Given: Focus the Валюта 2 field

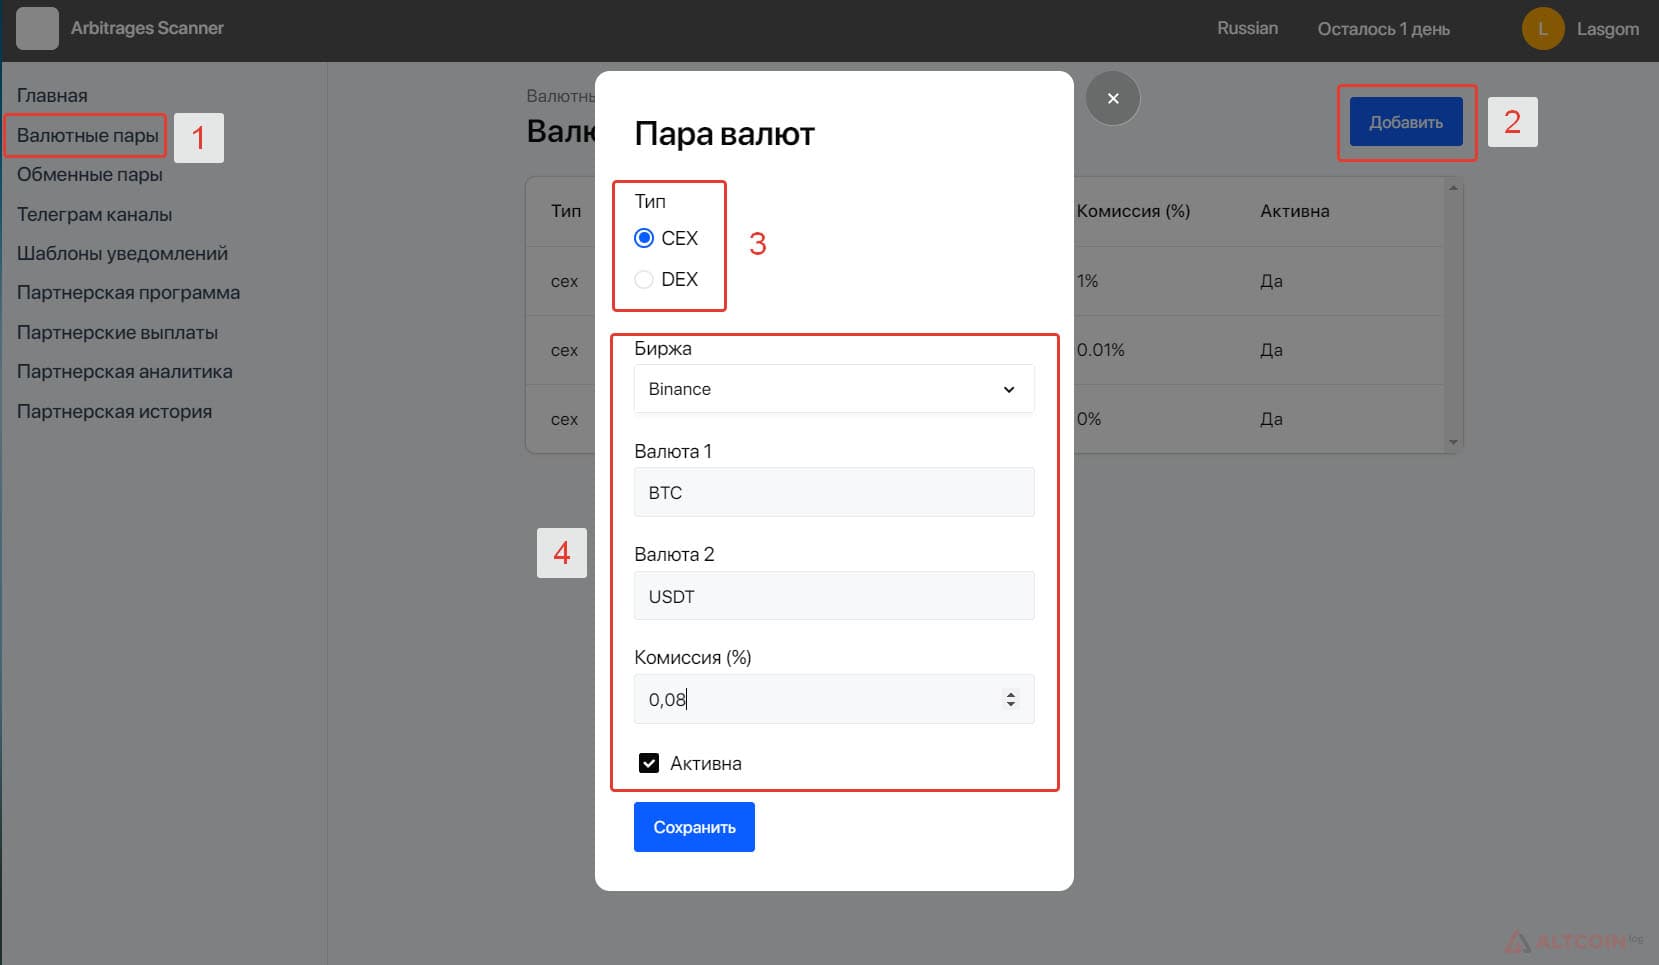Looking at the screenshot, I should tap(834, 596).
